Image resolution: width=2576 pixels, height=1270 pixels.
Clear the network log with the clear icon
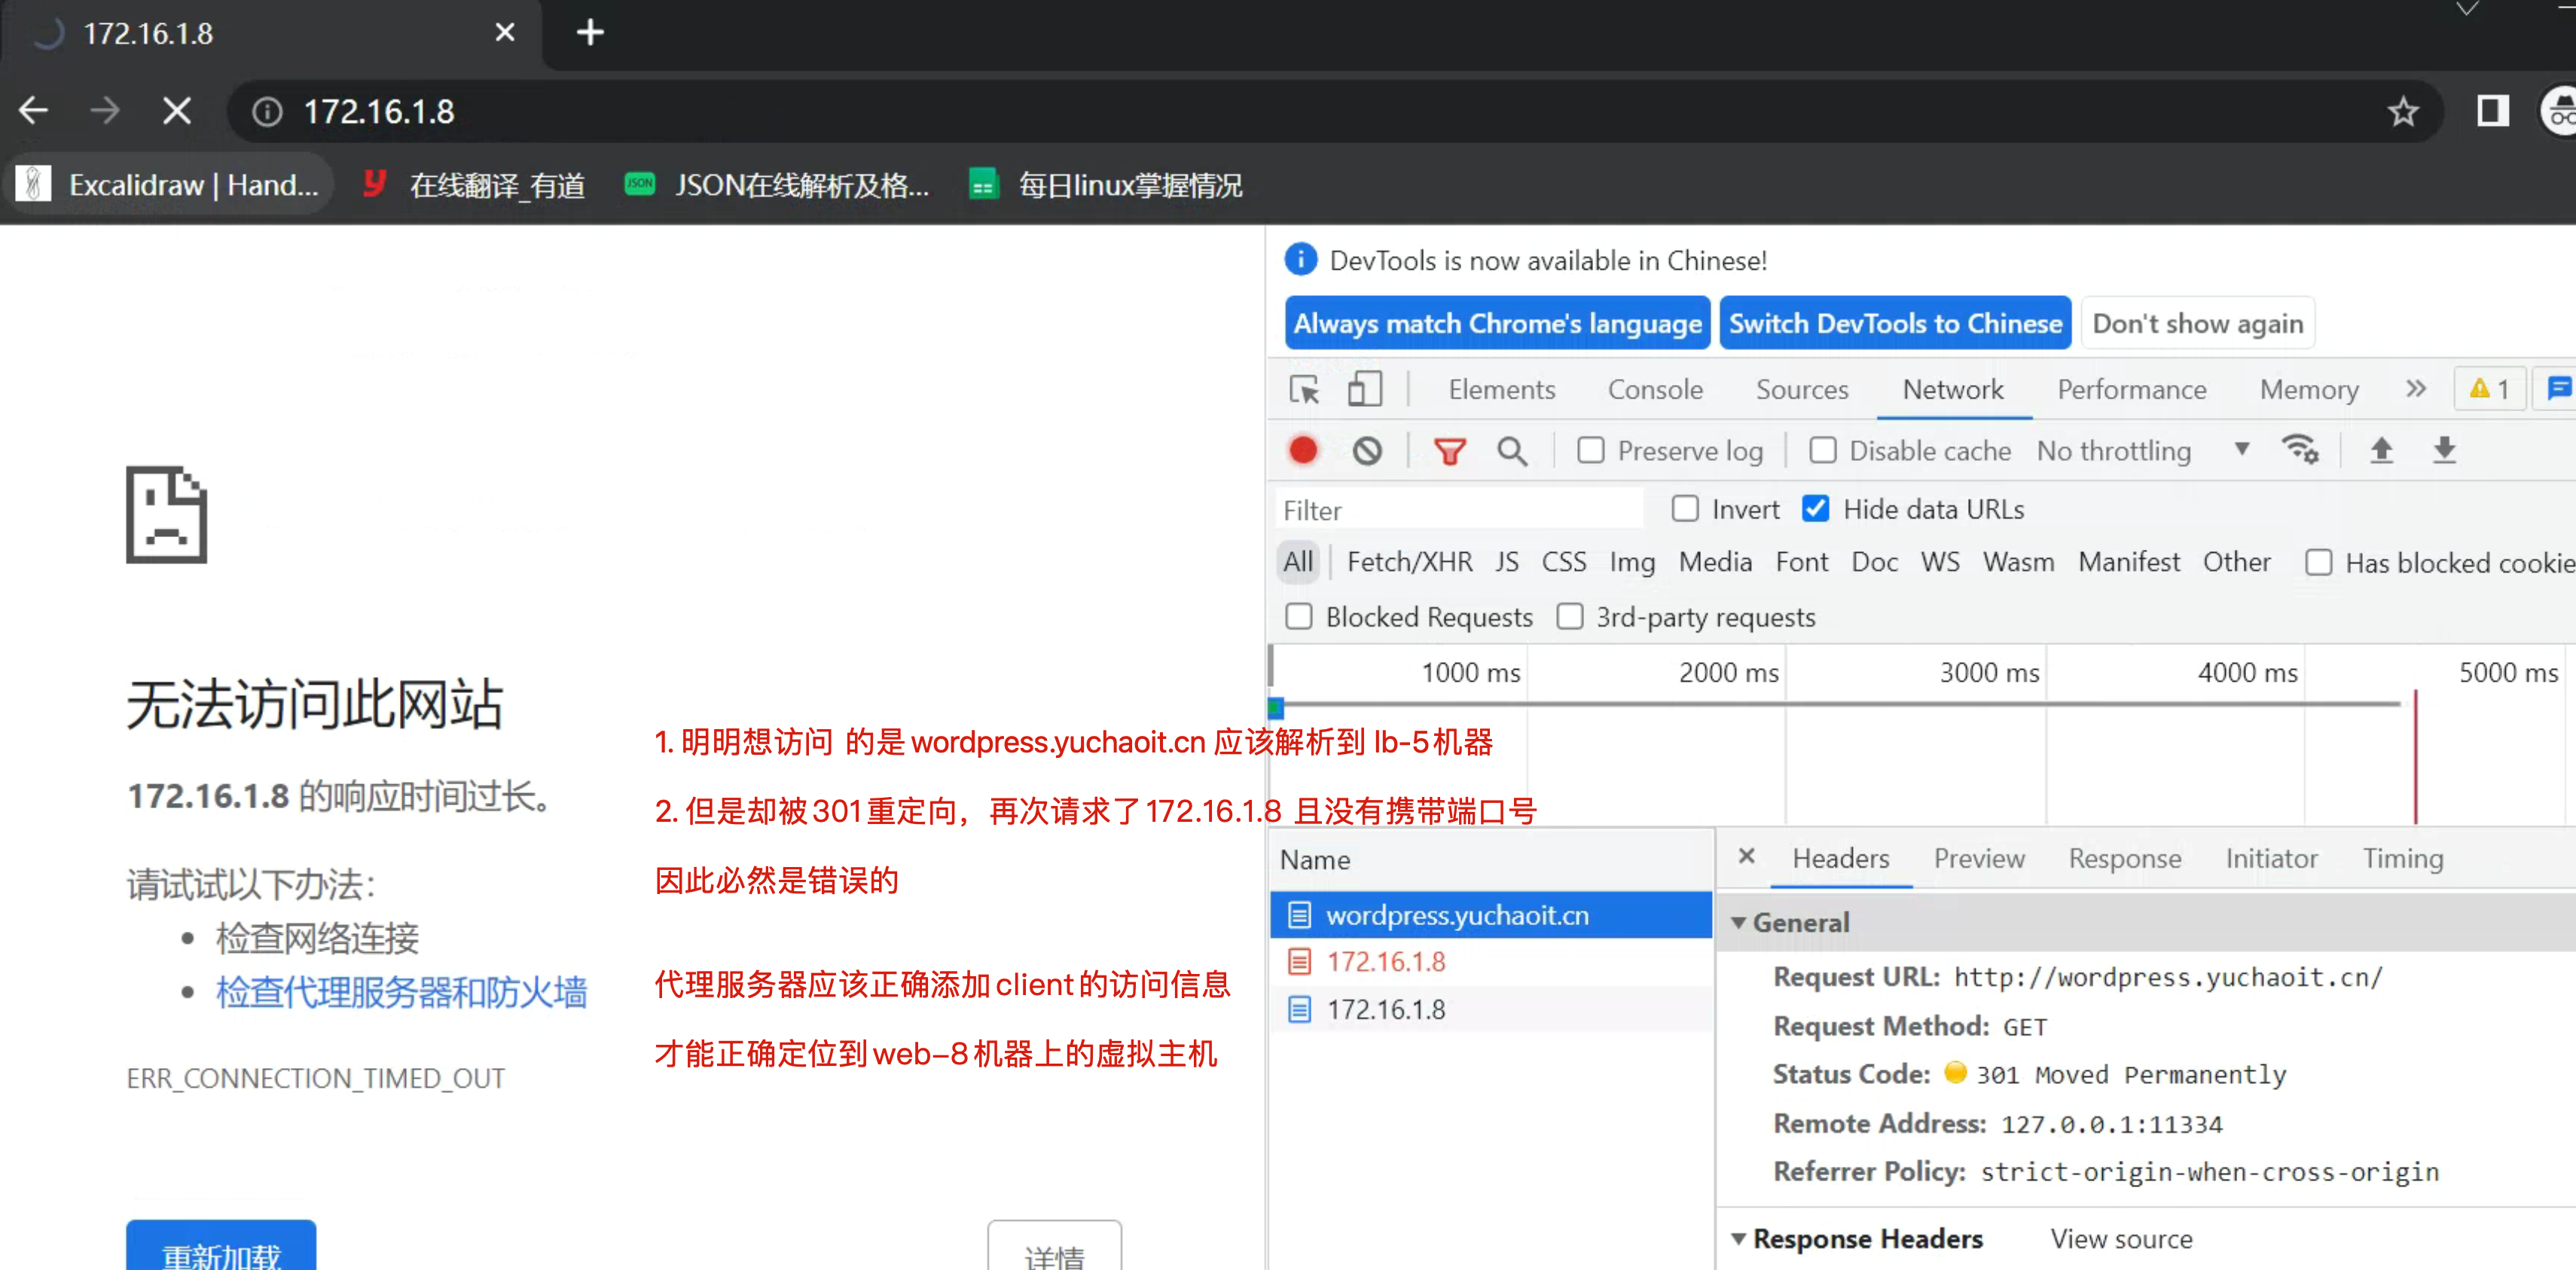click(1367, 451)
